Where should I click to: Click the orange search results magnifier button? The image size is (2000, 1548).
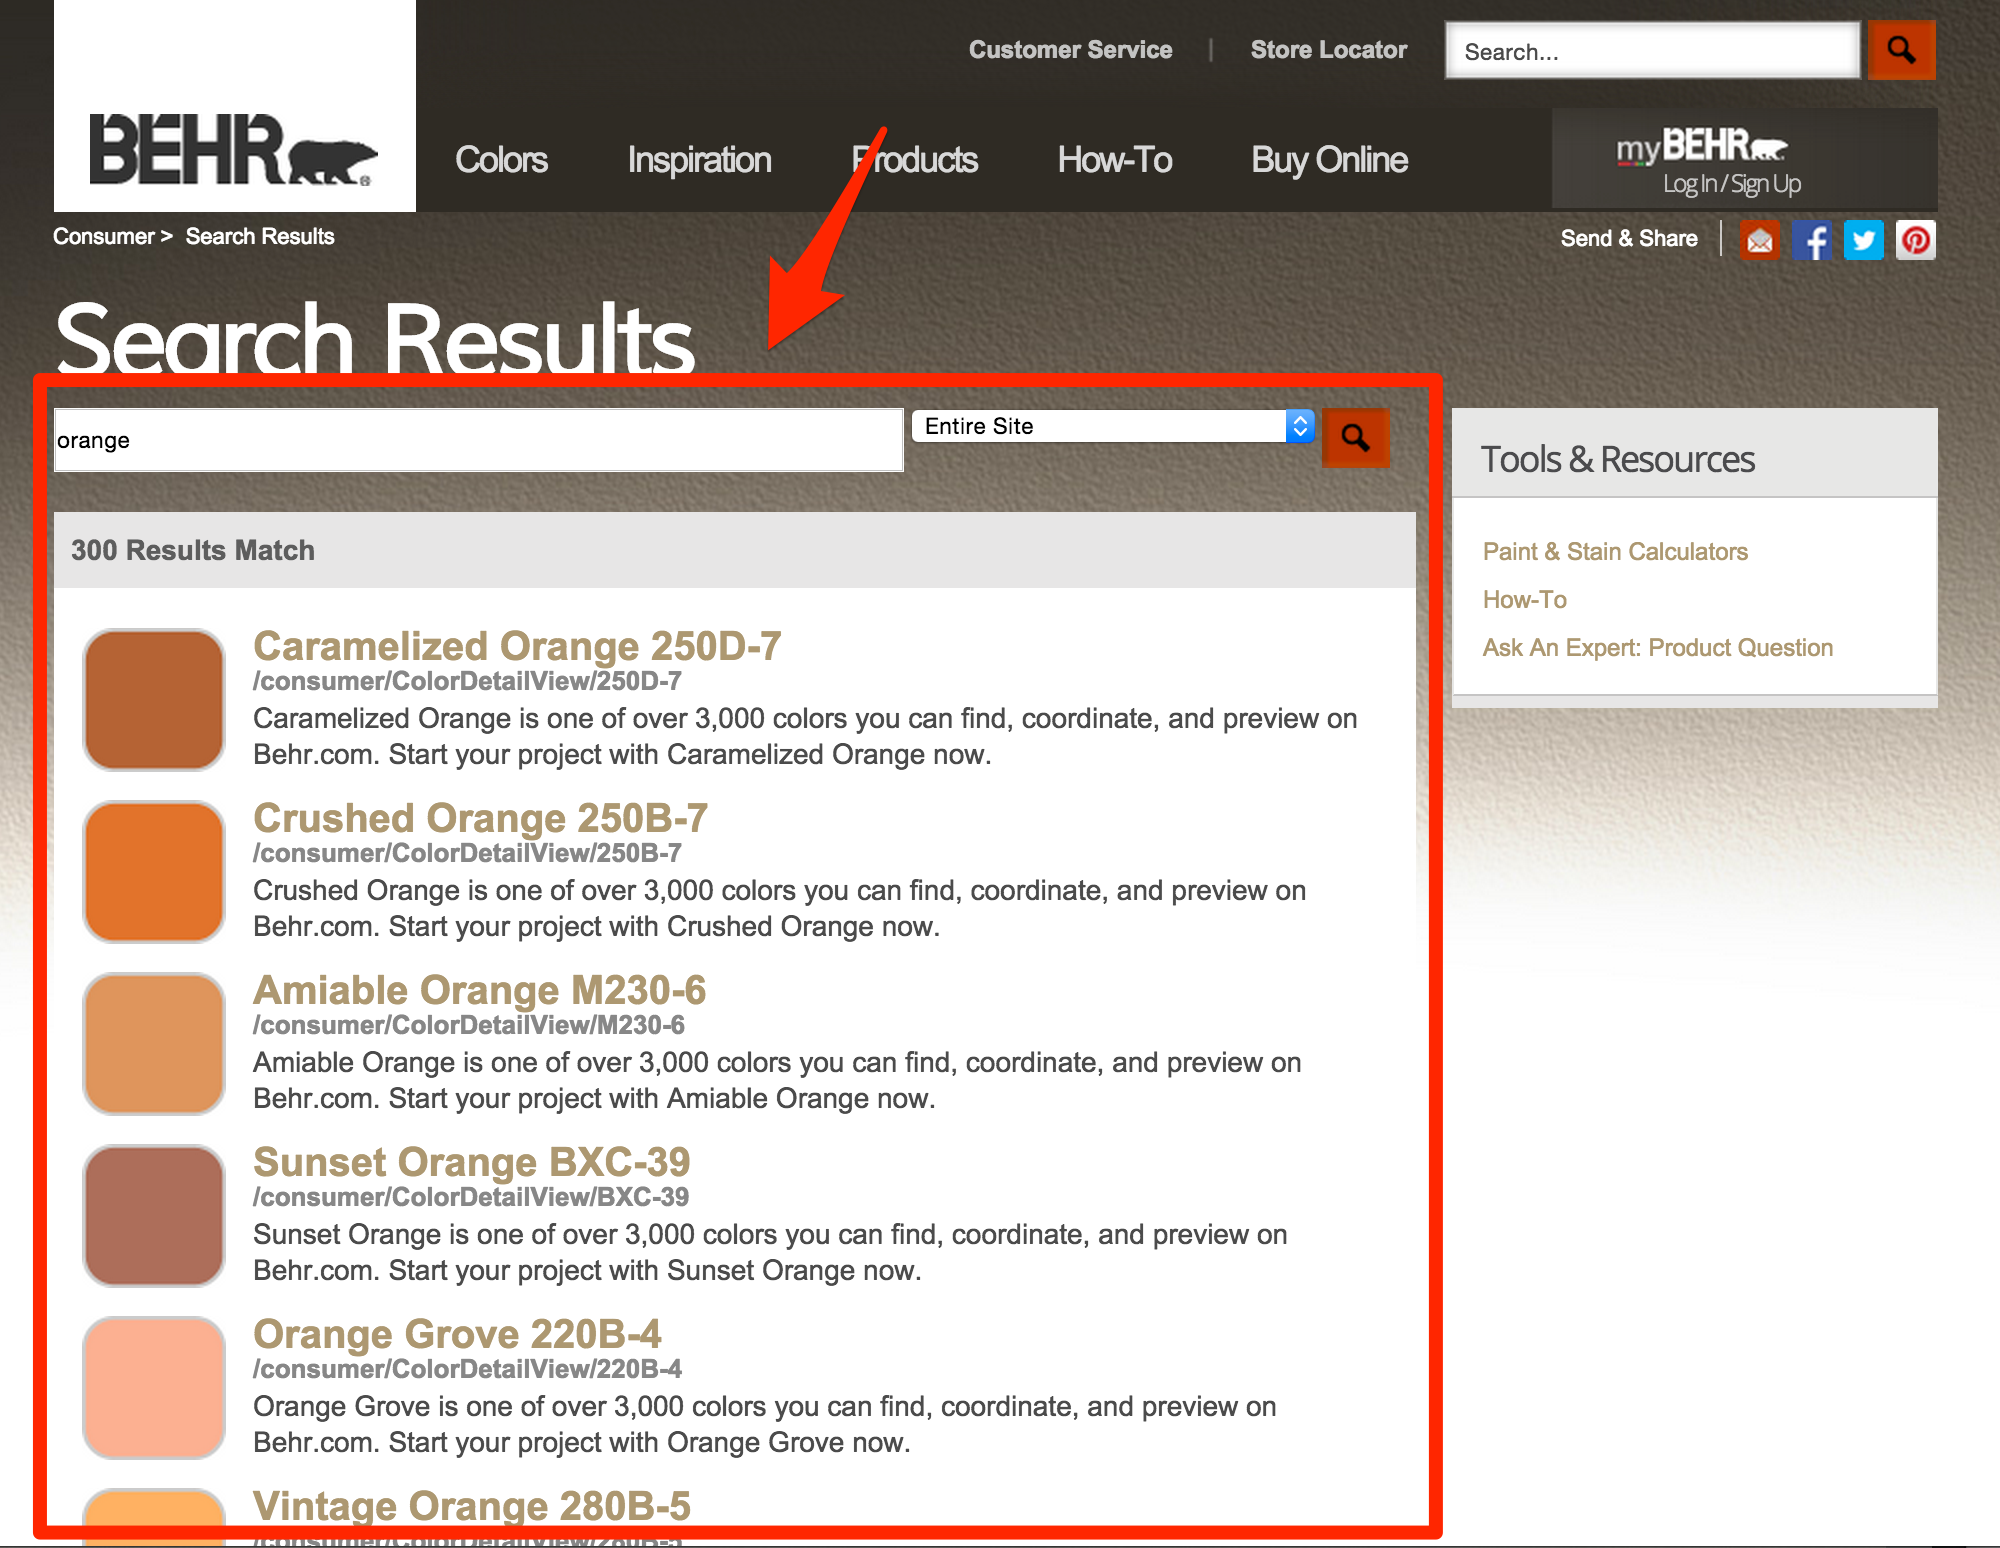coord(1355,438)
